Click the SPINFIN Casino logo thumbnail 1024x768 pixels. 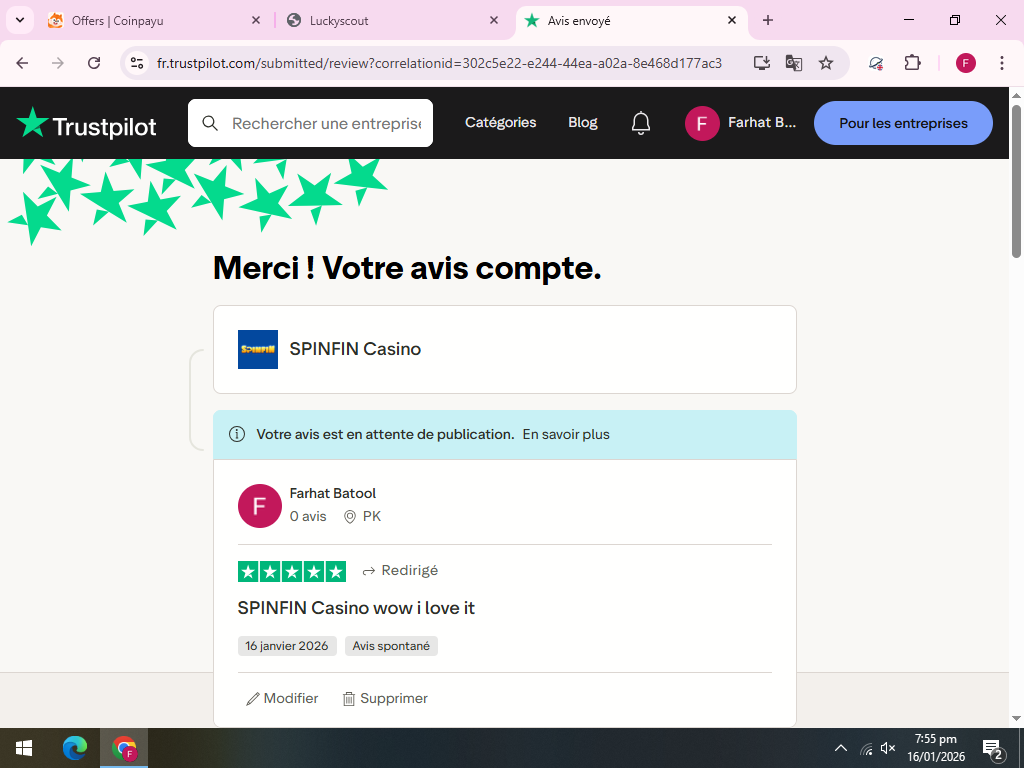(x=258, y=349)
